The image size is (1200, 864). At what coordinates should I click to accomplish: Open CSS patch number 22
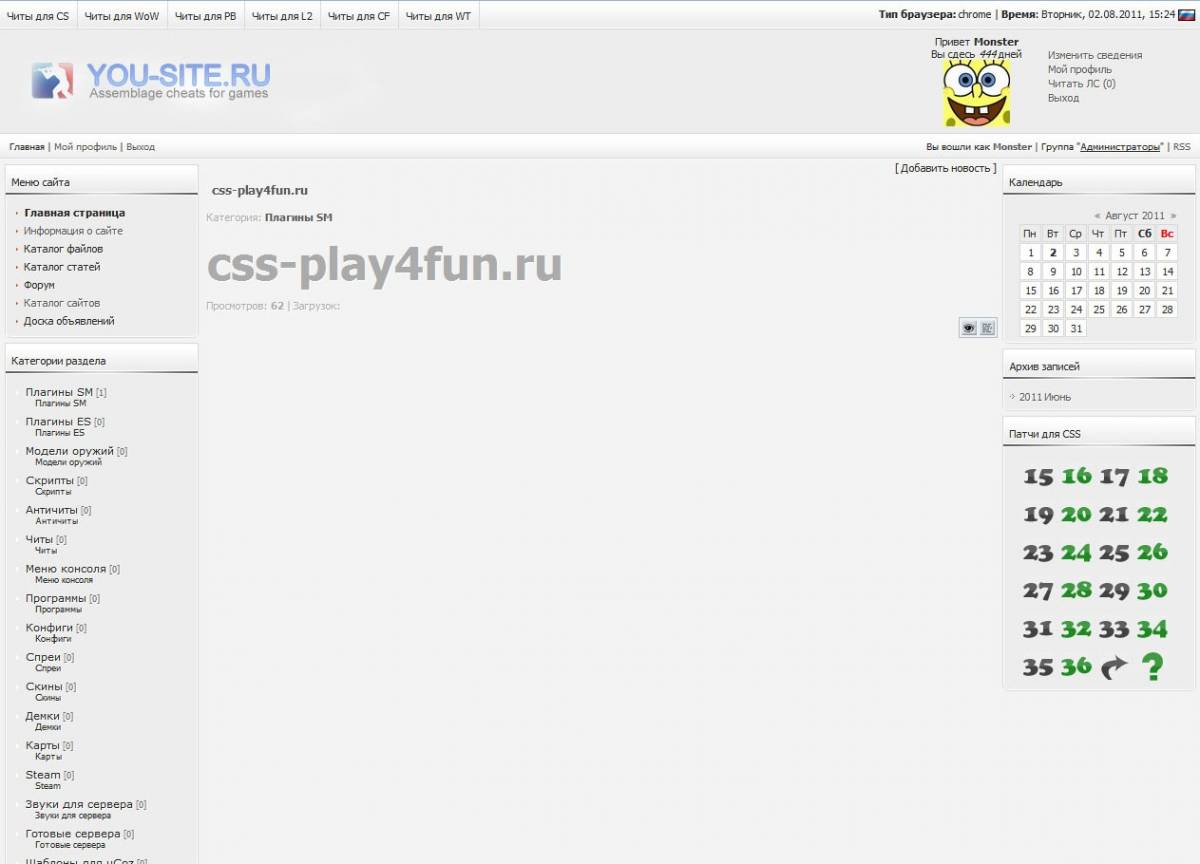pos(1152,514)
